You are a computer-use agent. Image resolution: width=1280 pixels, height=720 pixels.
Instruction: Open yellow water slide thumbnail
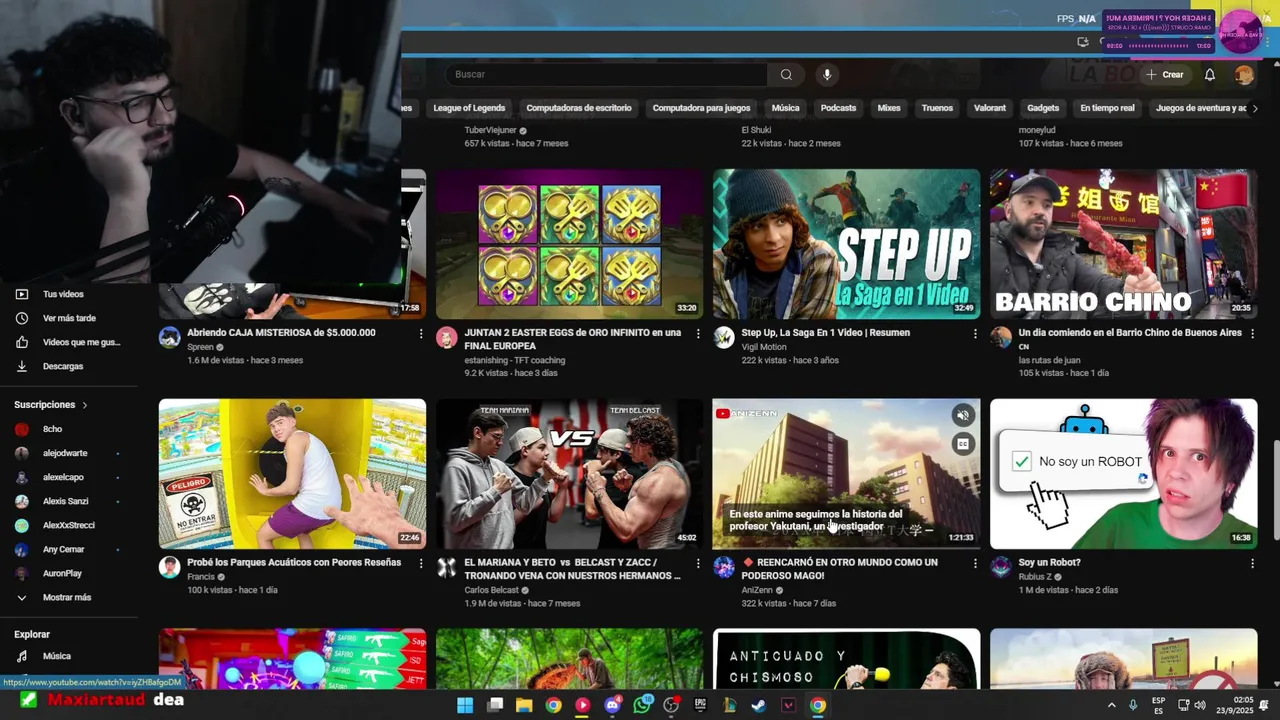coord(292,474)
